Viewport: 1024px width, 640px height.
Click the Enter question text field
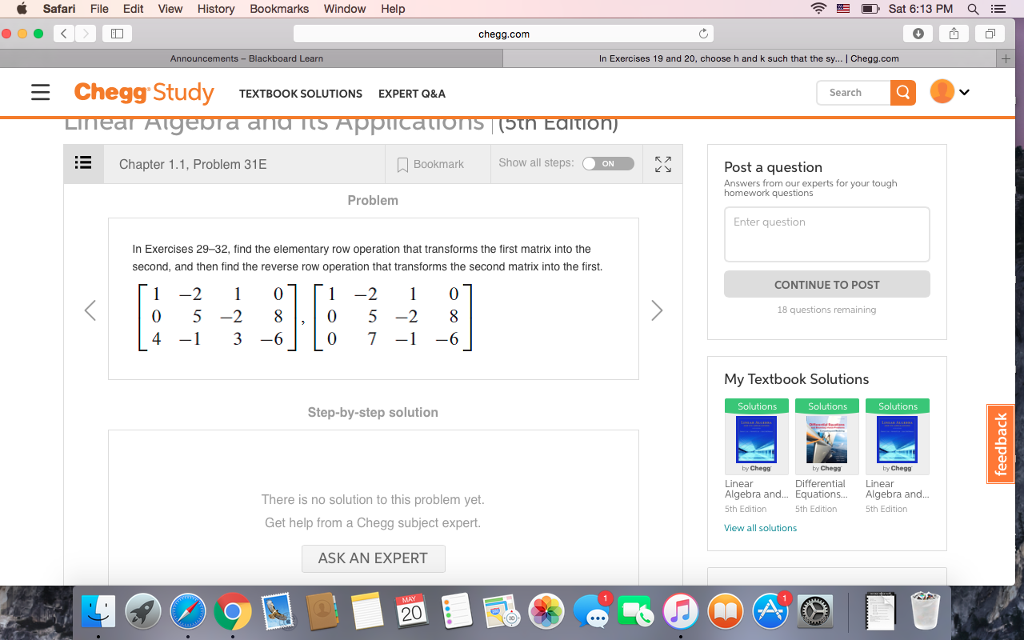pos(827,233)
